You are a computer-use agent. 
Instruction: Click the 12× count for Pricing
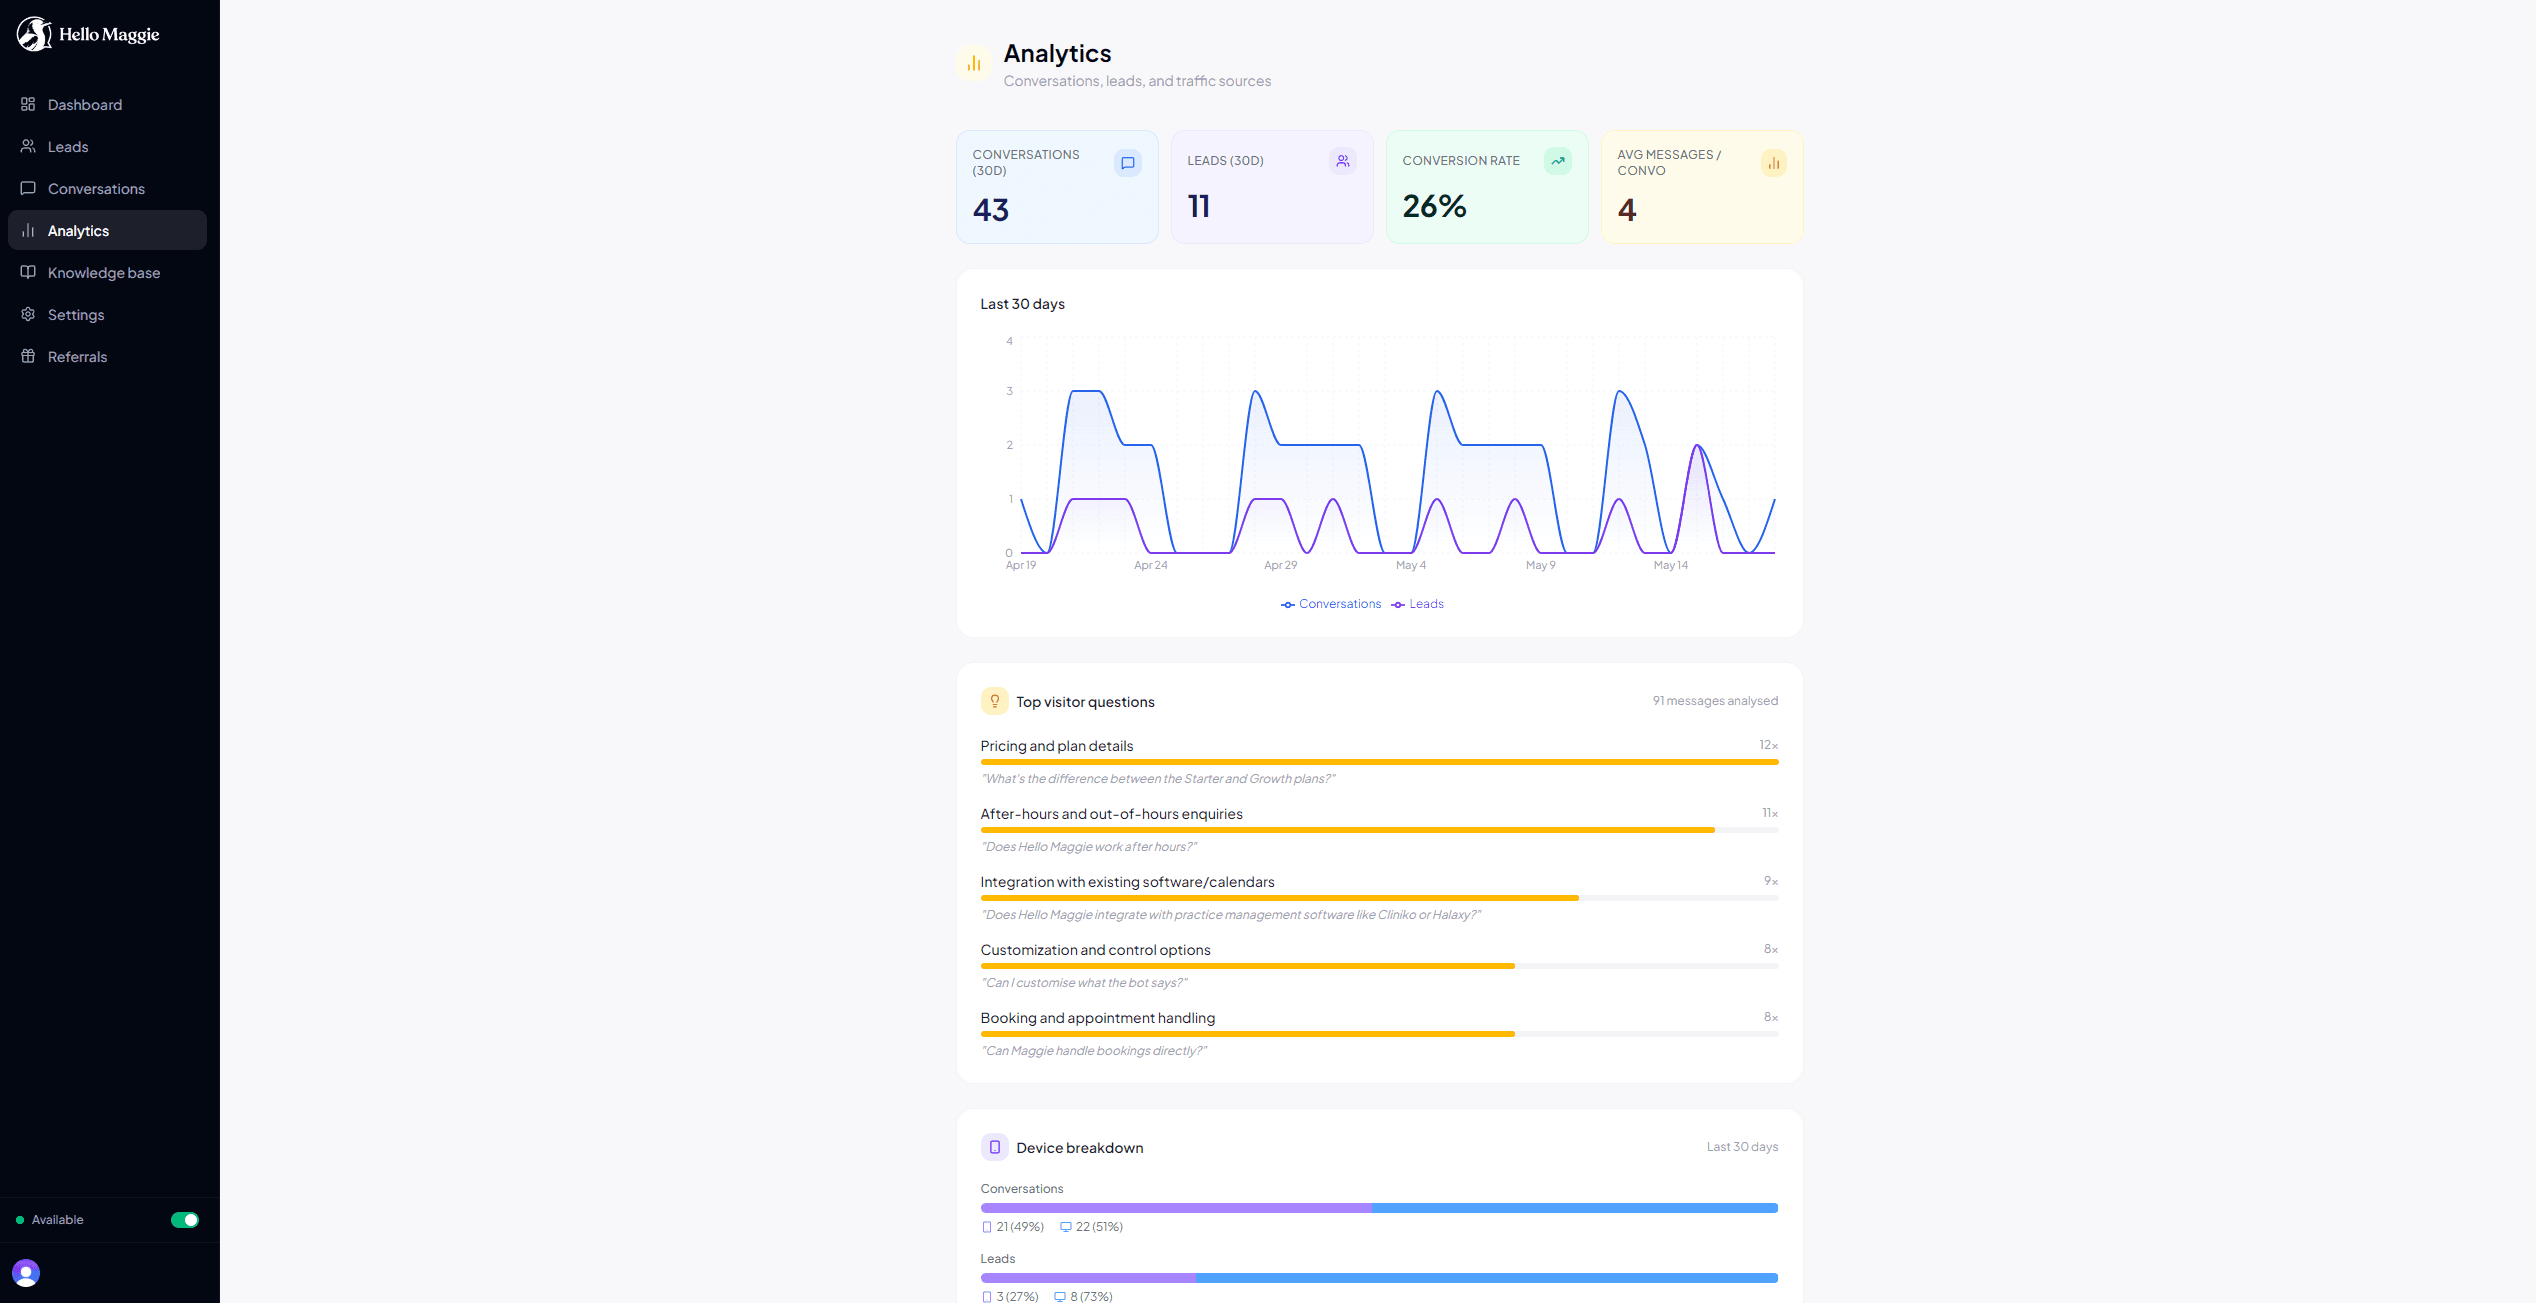(x=1768, y=745)
